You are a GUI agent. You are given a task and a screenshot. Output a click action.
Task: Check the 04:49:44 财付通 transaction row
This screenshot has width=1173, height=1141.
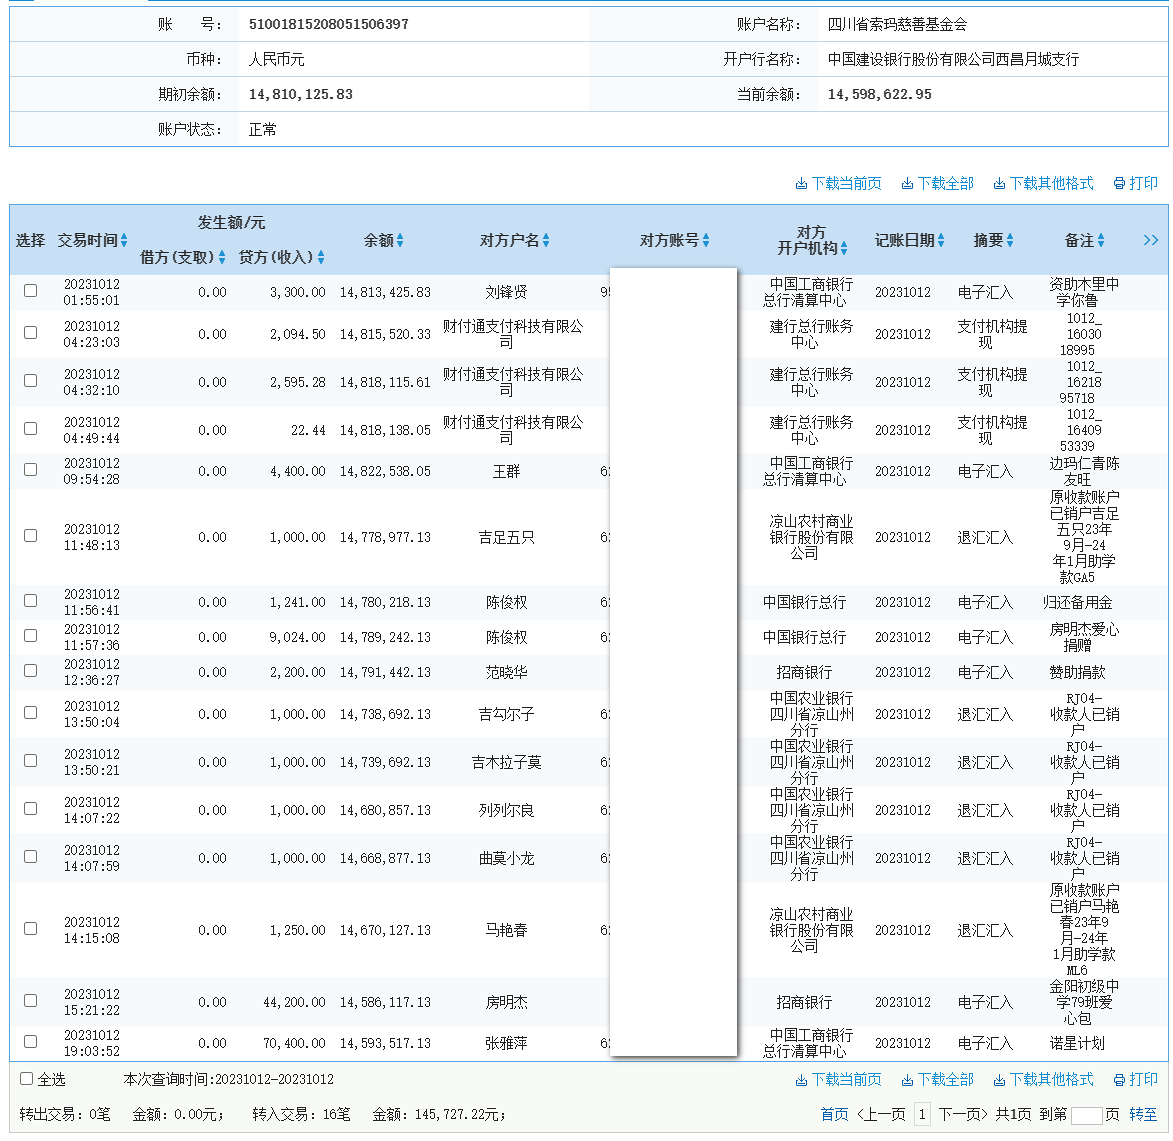coord(31,428)
